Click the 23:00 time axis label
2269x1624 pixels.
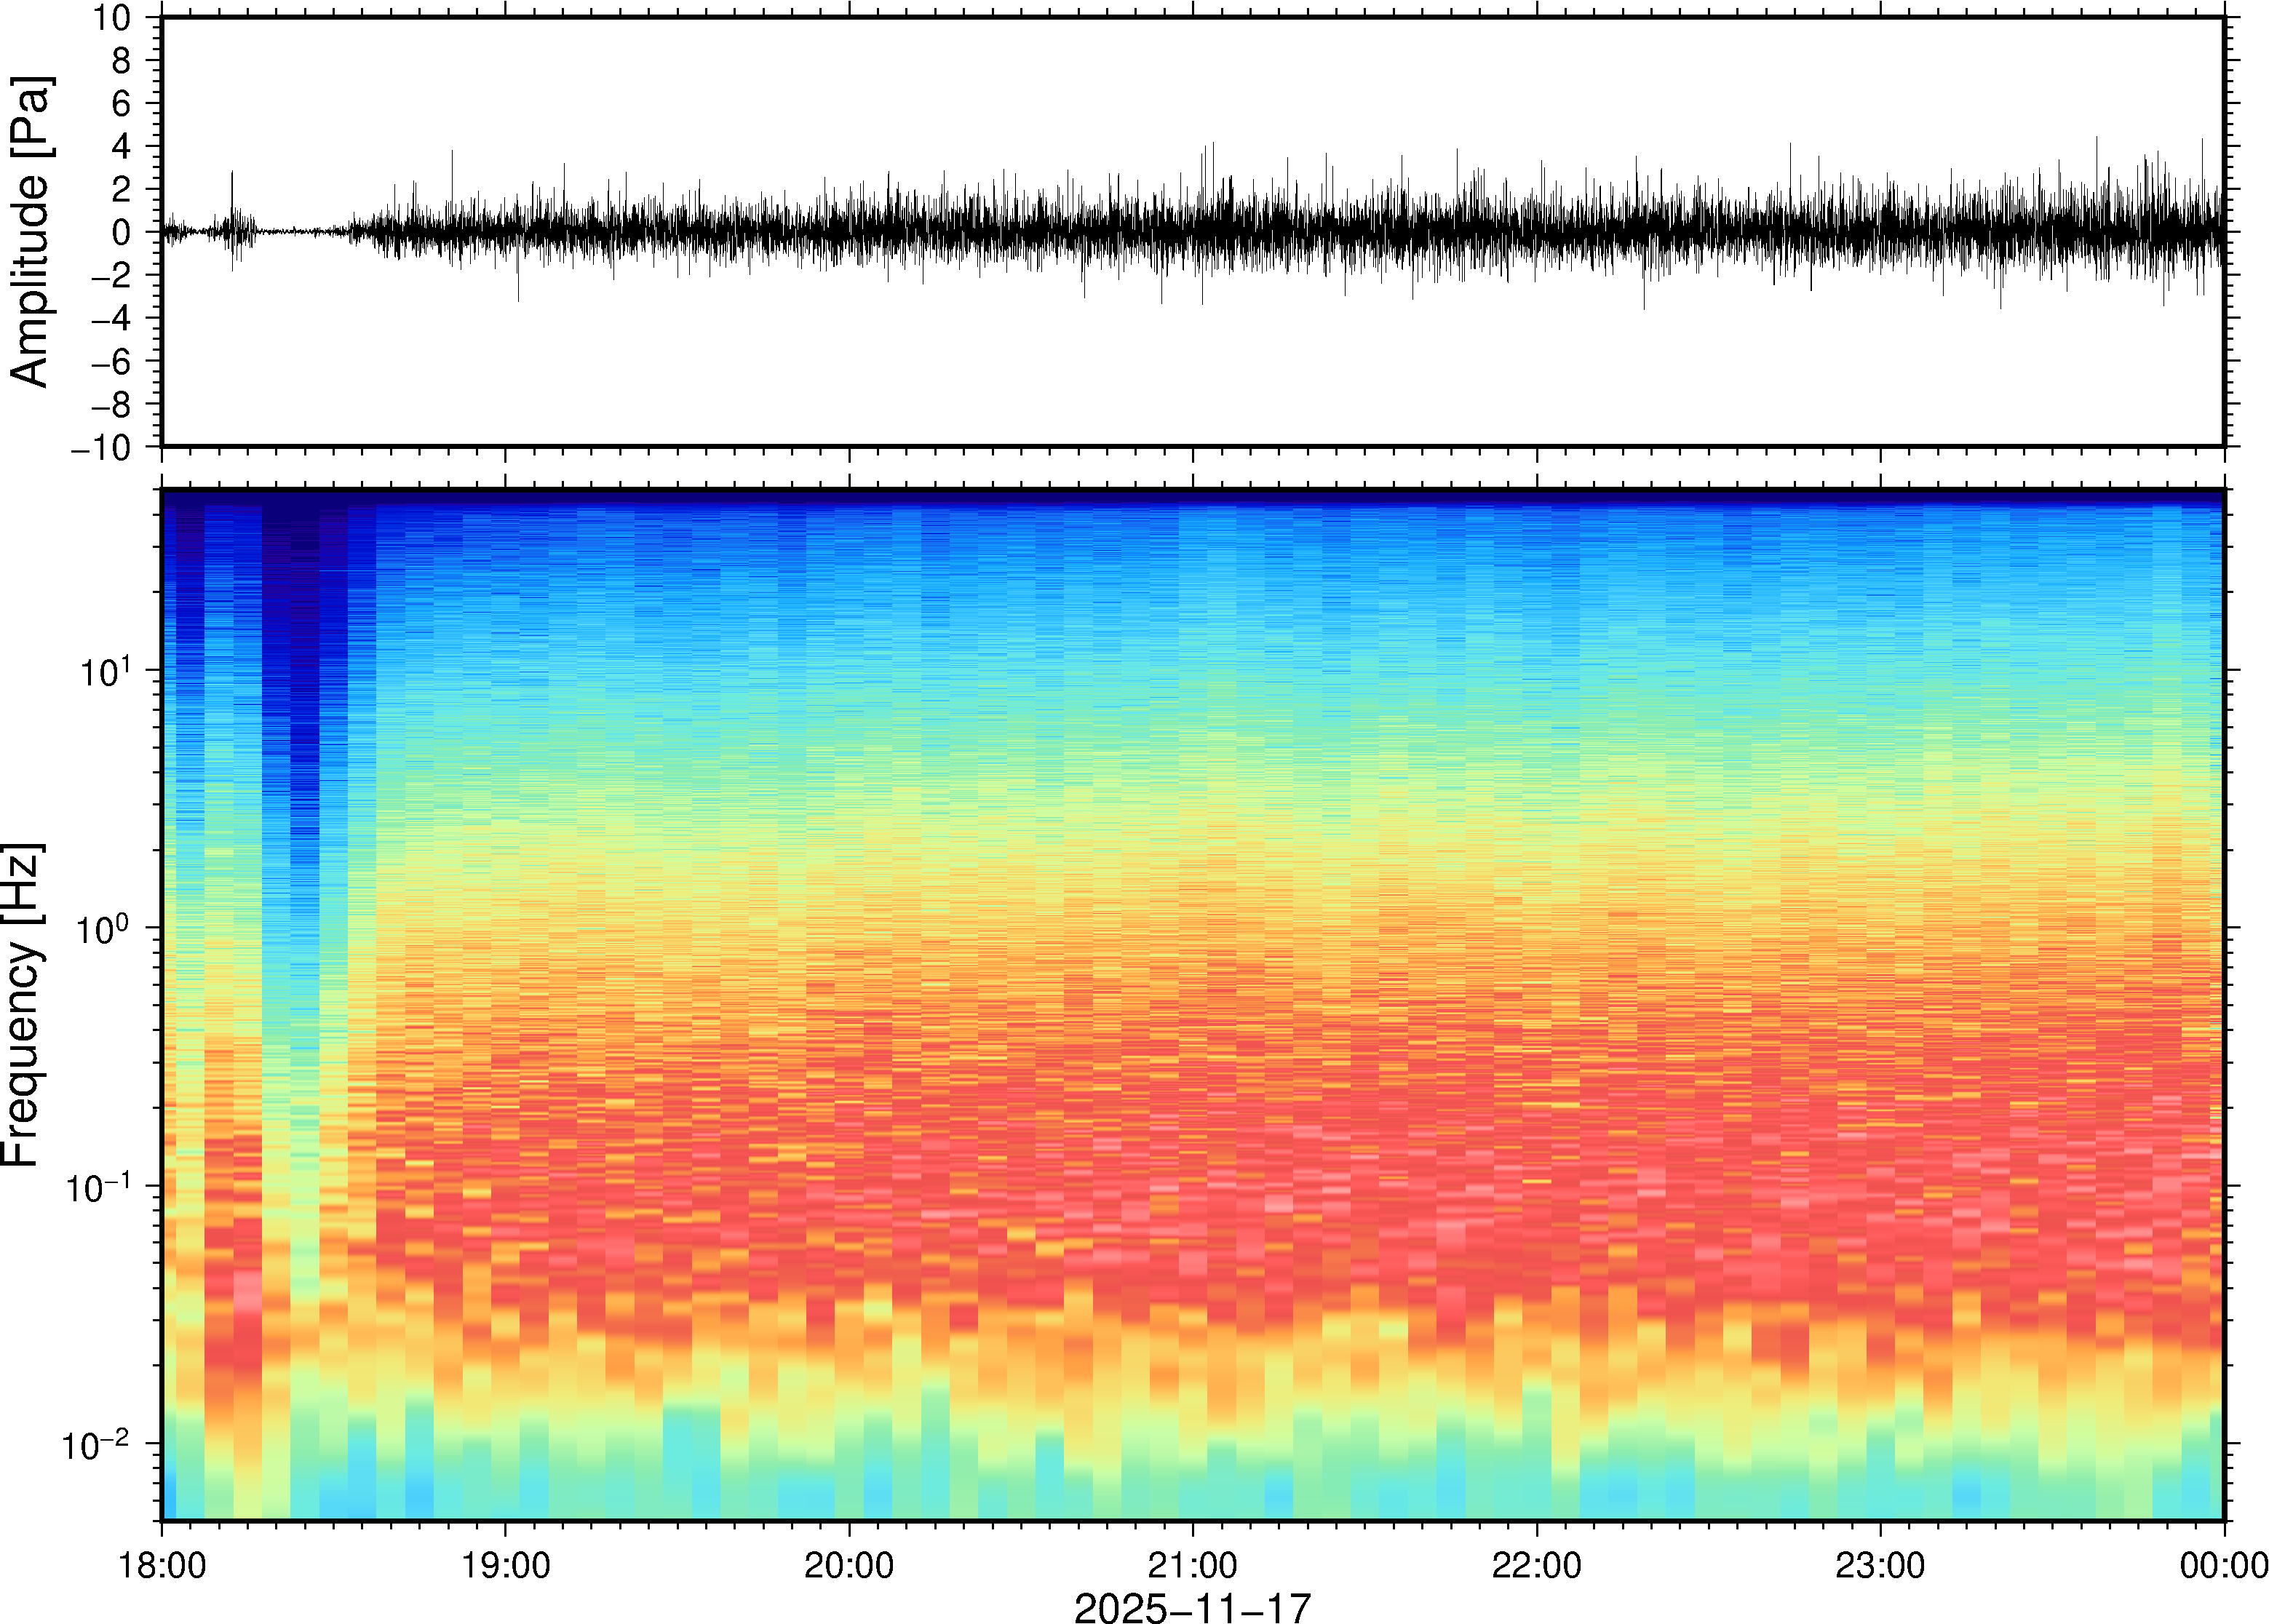click(1880, 1565)
